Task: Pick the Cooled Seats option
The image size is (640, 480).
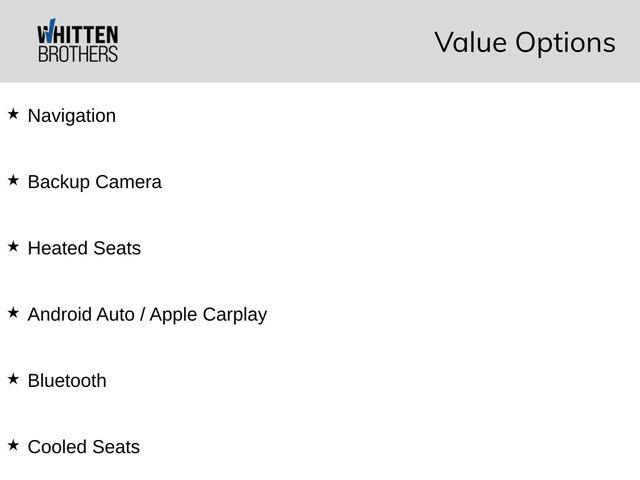Action: pos(84,447)
